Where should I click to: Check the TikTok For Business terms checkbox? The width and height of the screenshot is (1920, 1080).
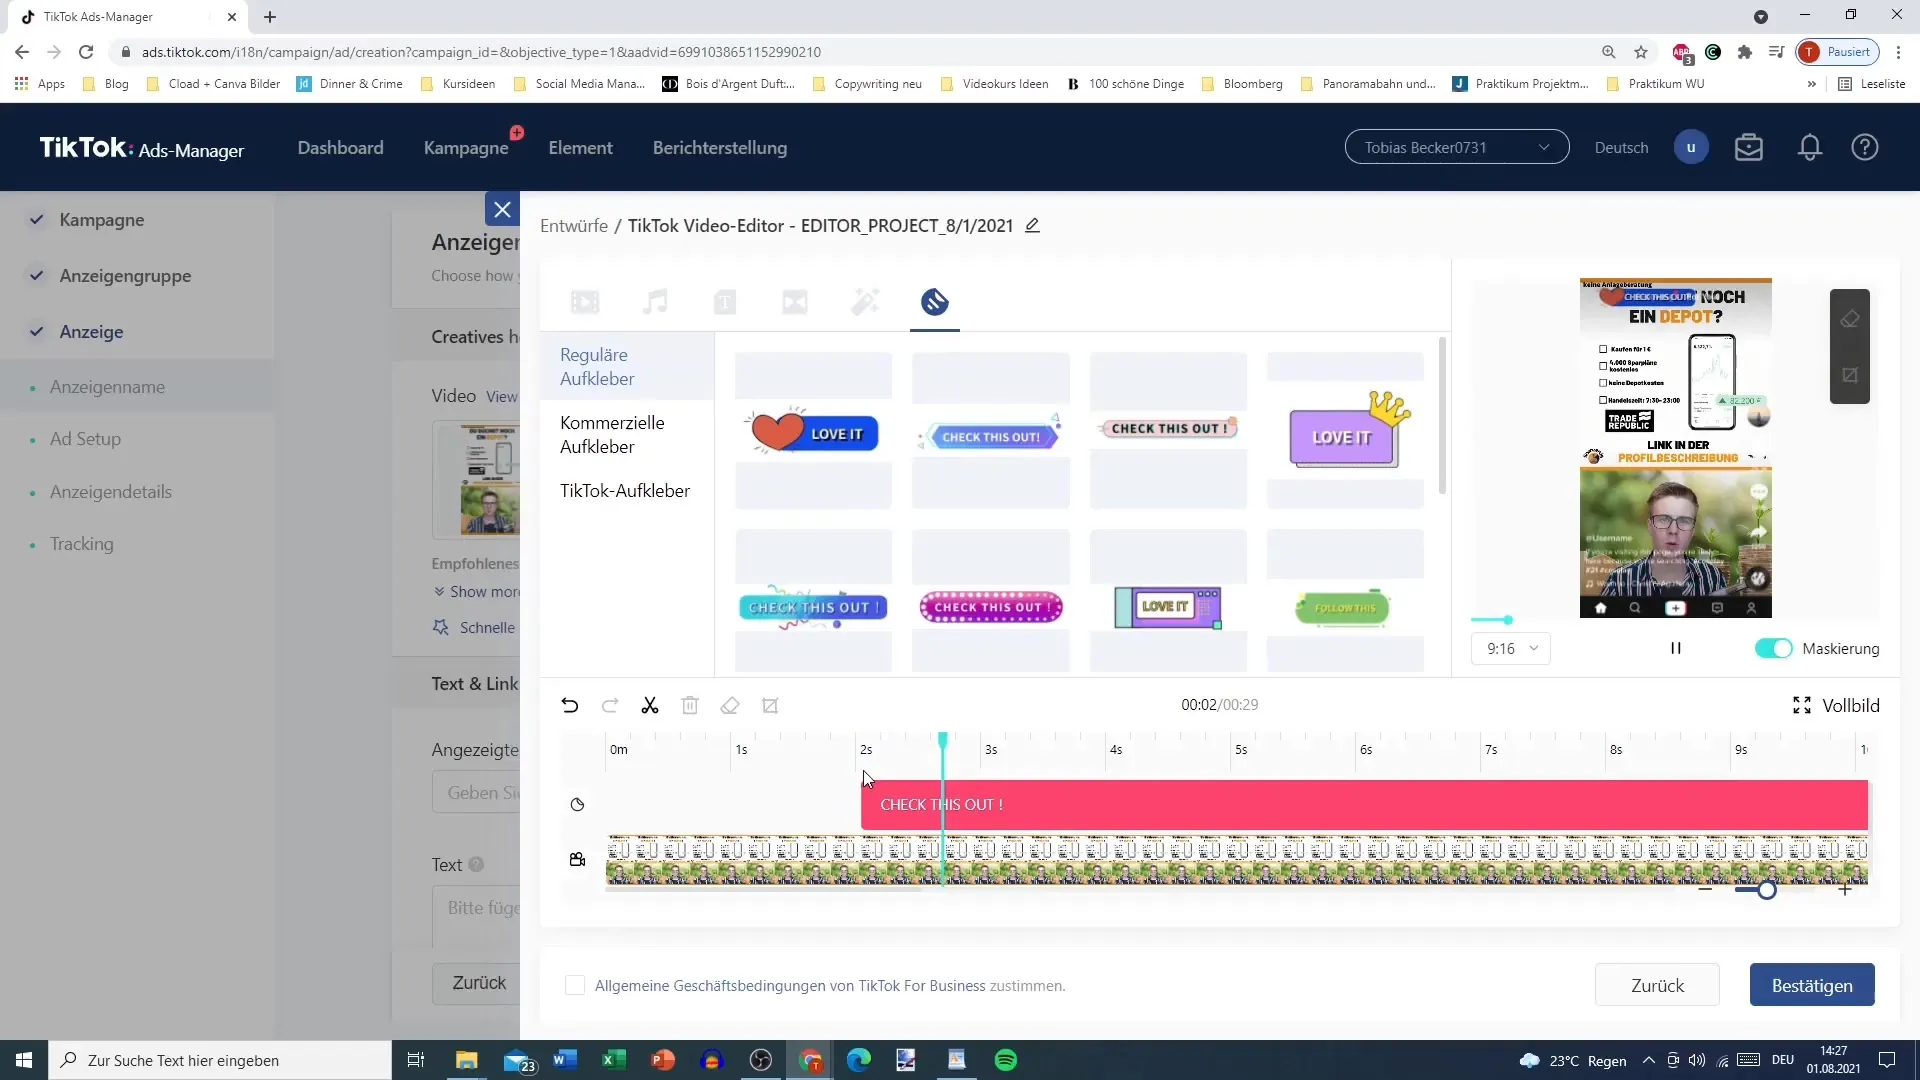point(575,986)
